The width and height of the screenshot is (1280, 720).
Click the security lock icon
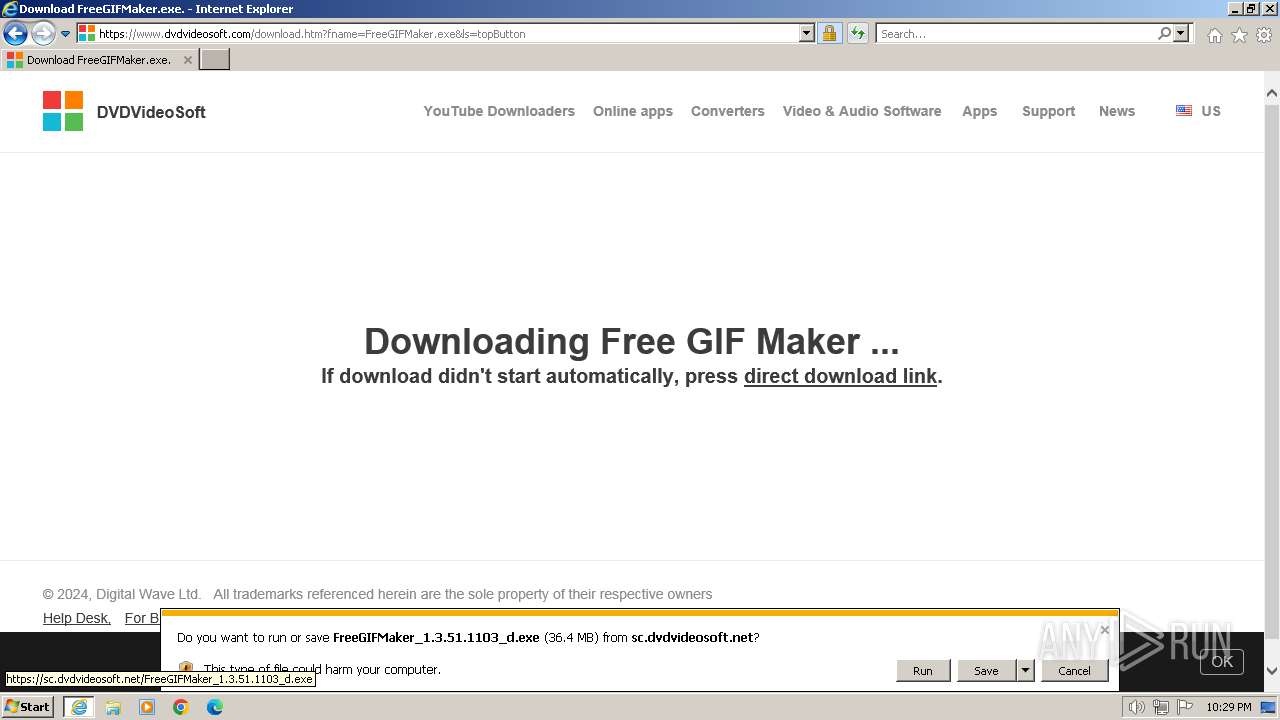[829, 33]
